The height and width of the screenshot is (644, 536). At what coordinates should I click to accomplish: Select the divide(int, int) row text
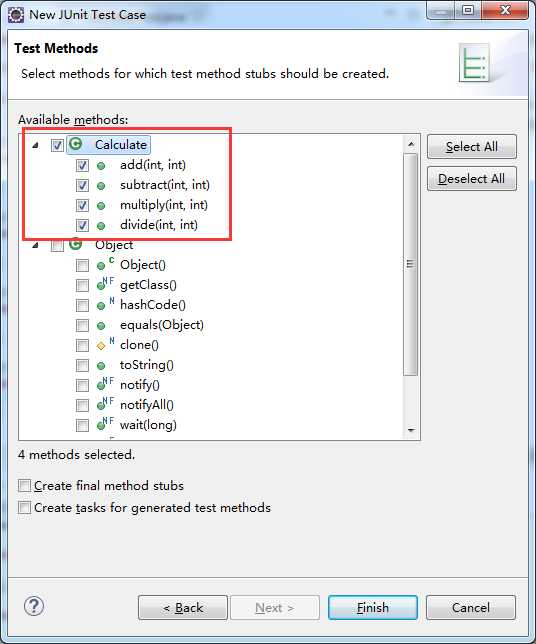coord(159,225)
